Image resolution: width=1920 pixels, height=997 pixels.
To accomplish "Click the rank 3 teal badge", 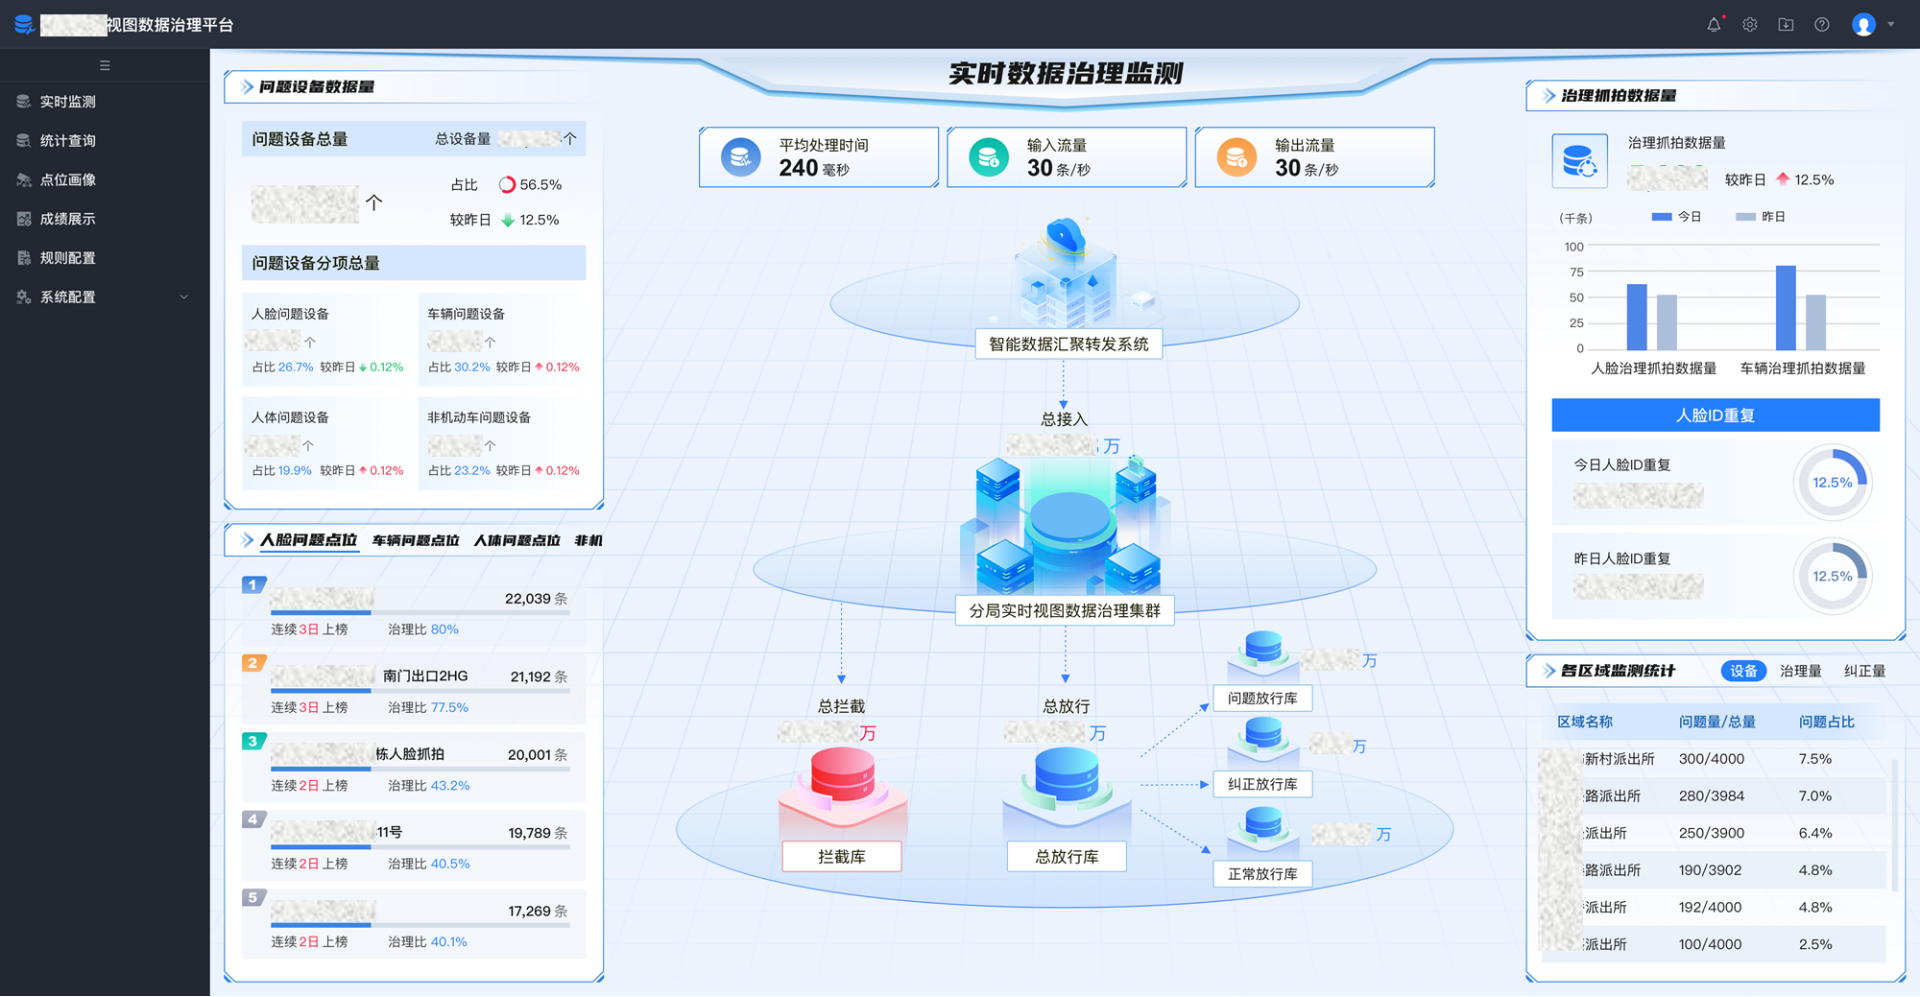I will (253, 741).
